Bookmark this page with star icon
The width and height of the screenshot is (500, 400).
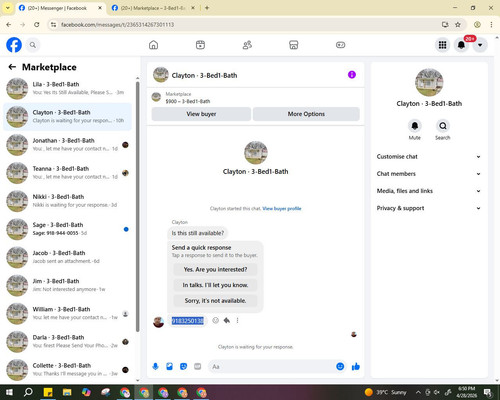coord(458,24)
